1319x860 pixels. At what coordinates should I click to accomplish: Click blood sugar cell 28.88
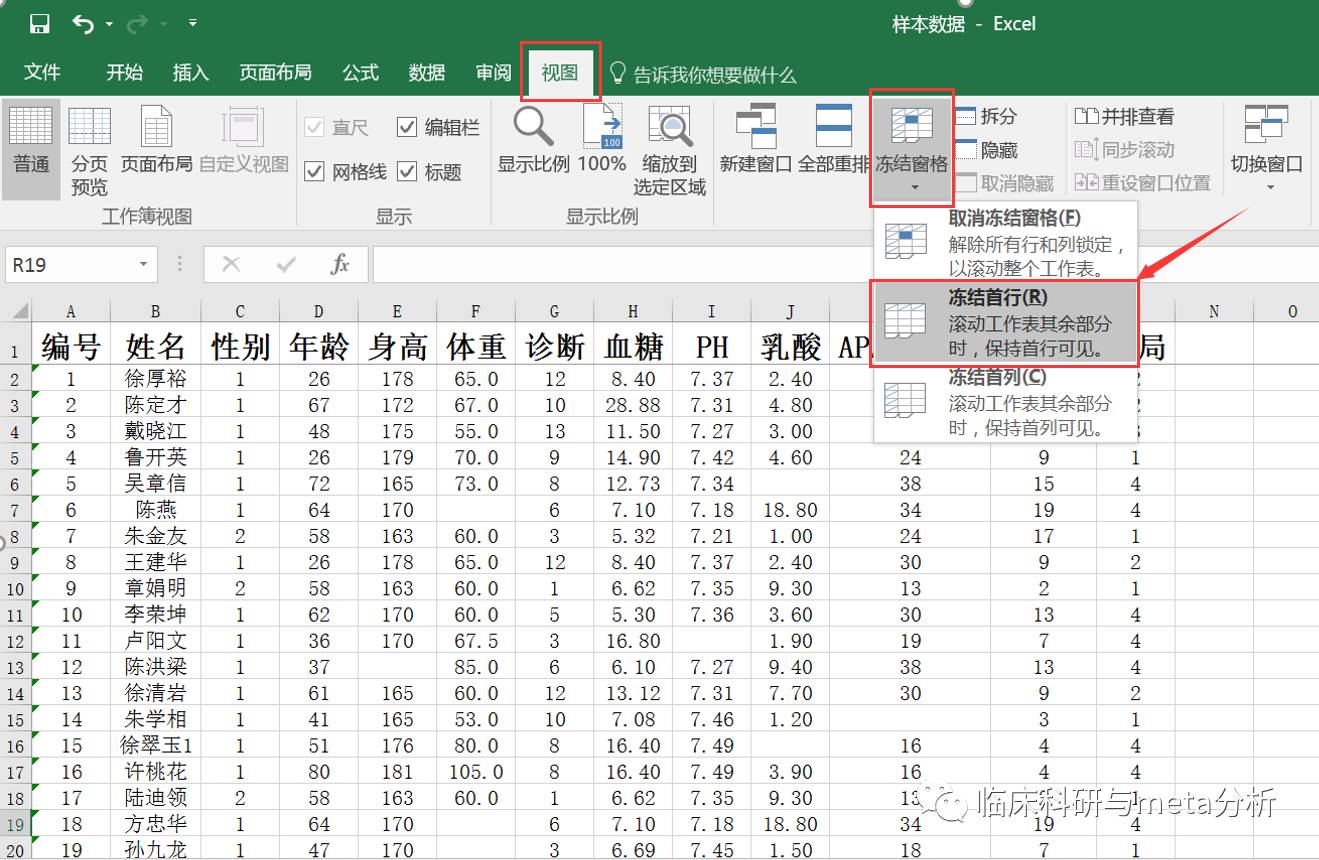pyautogui.click(x=633, y=405)
